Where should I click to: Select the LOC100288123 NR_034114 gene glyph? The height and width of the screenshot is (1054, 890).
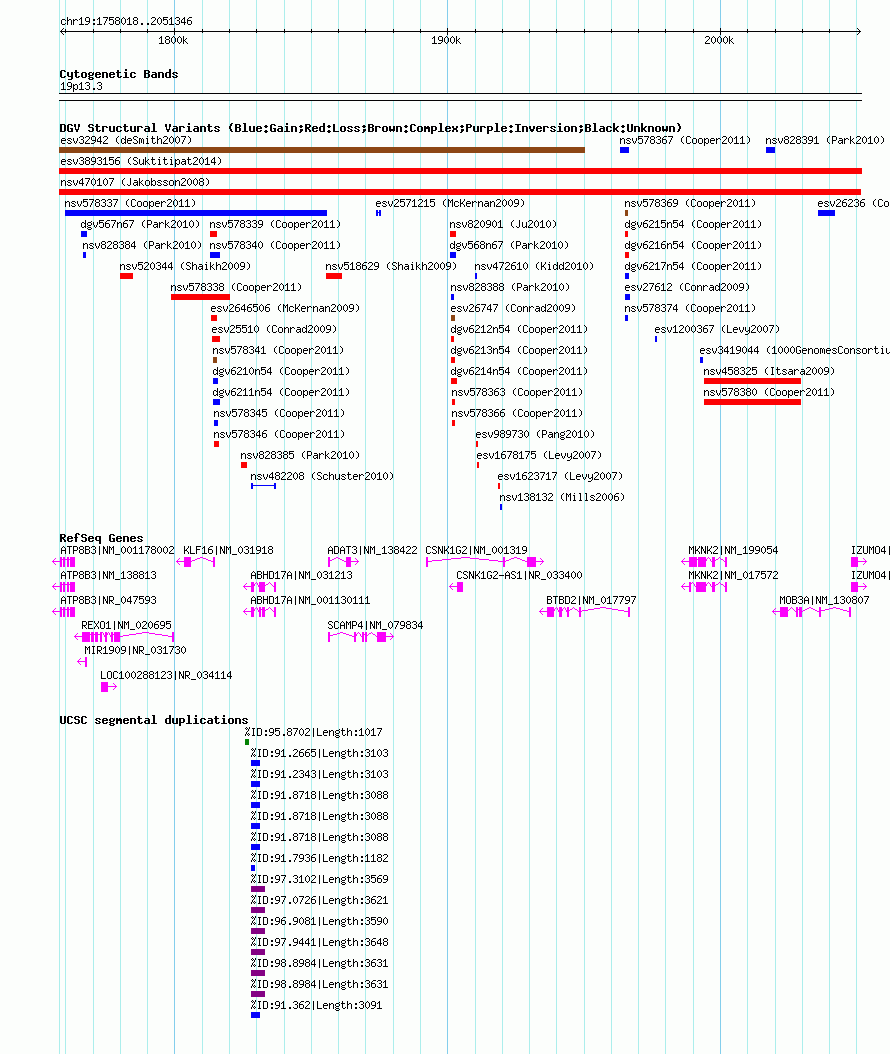(109, 687)
